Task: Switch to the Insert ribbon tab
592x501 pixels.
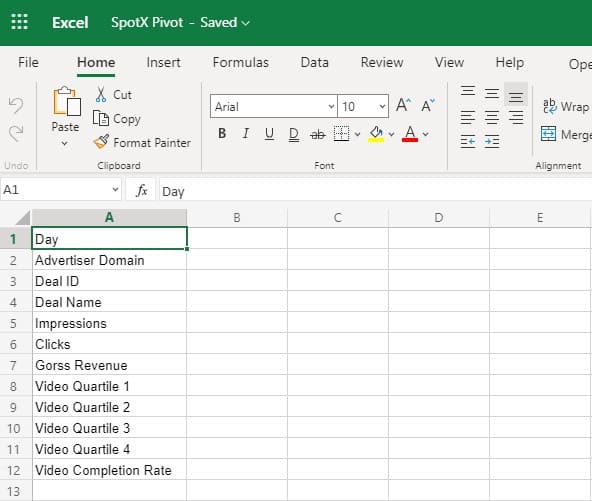Action: click(163, 62)
